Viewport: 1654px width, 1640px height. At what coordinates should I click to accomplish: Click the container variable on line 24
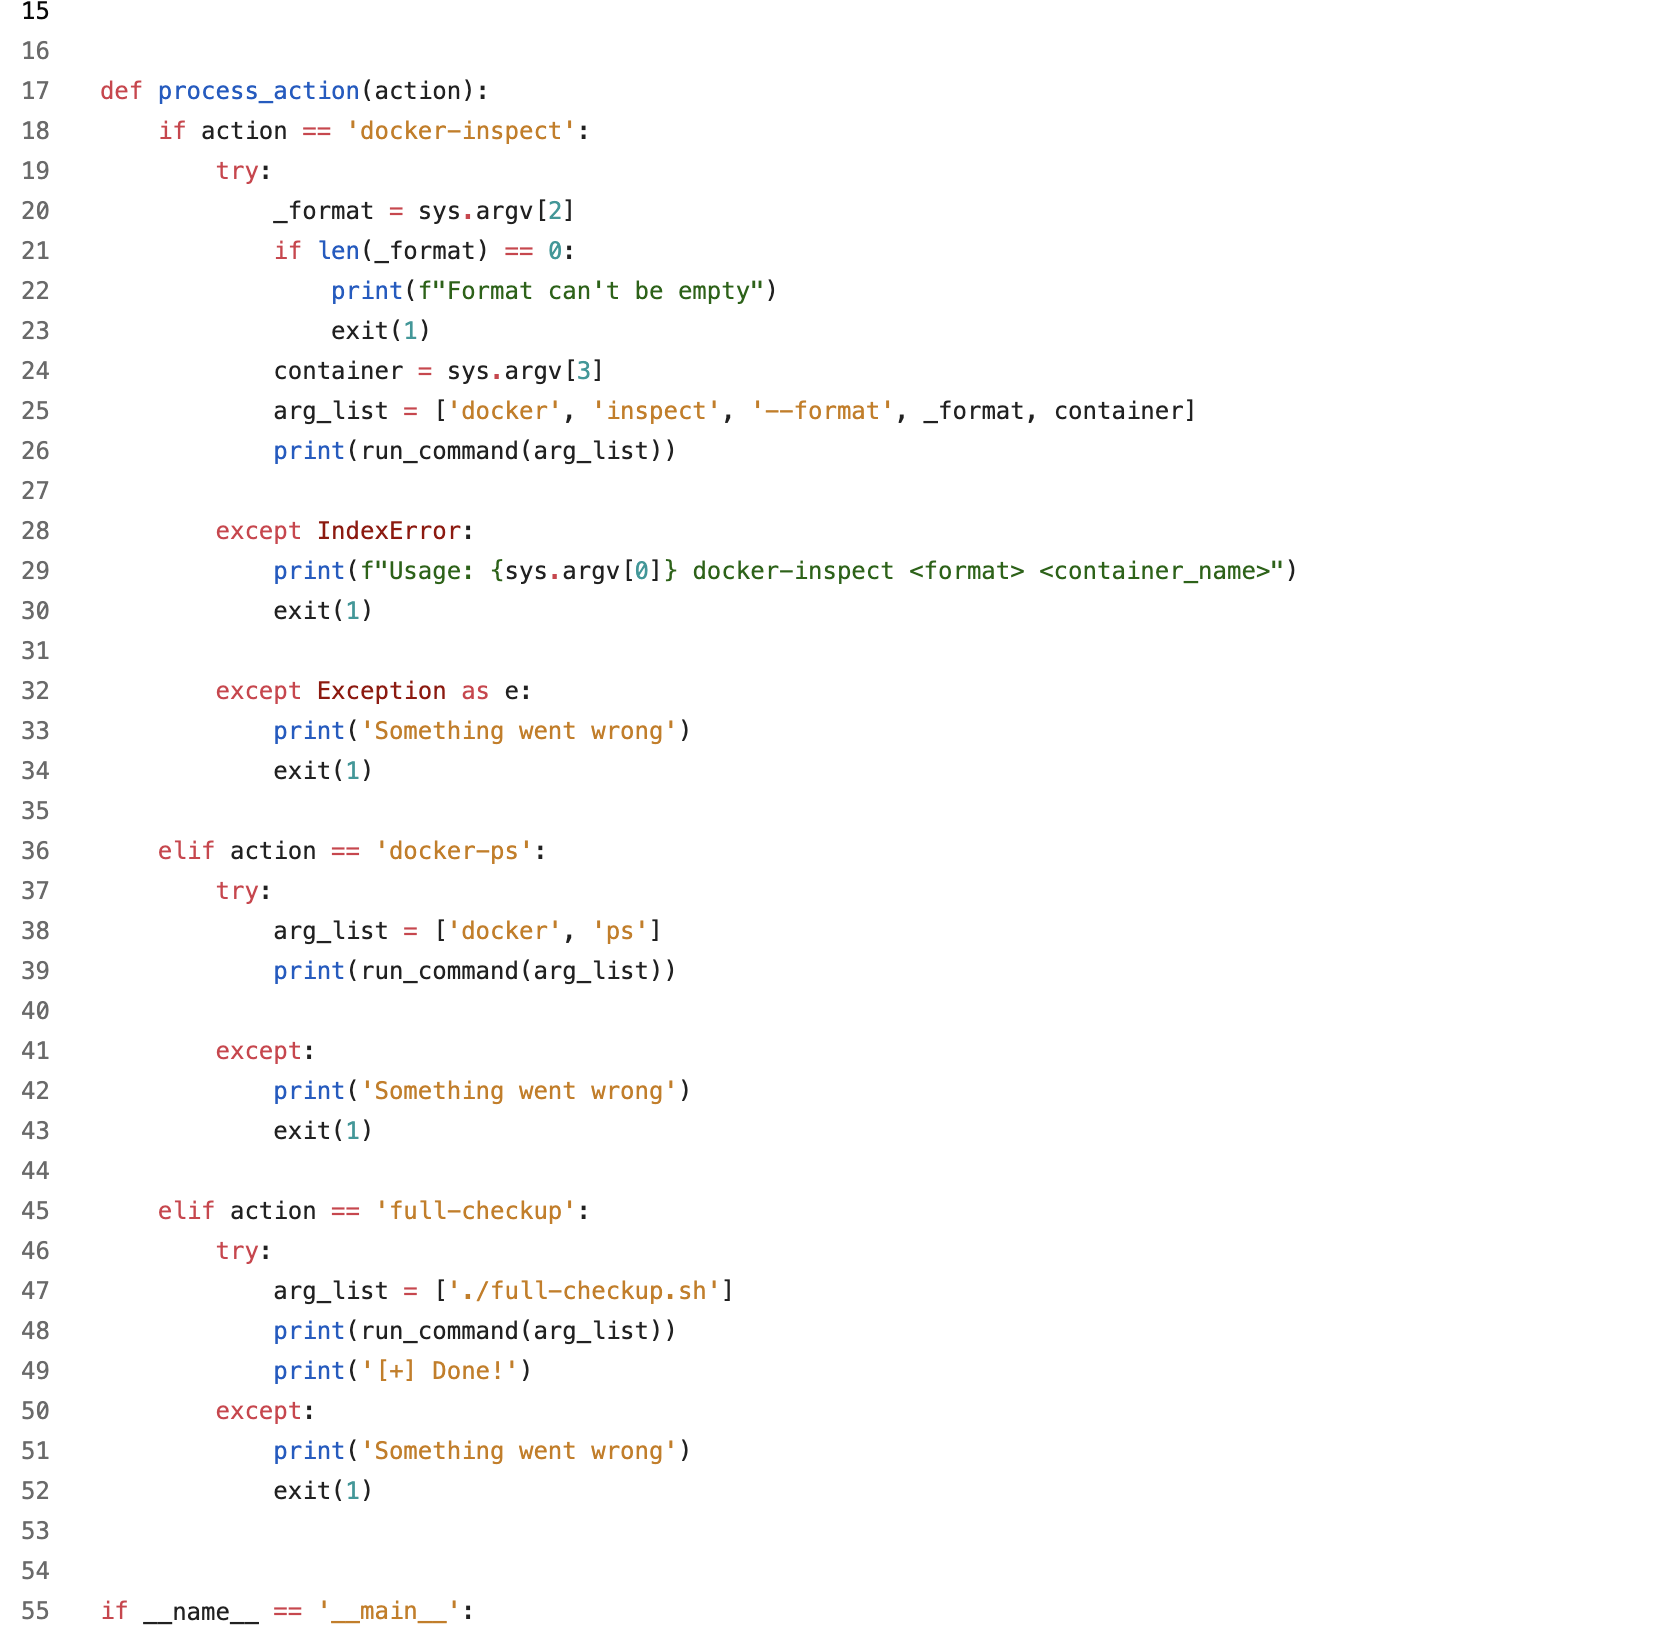click(x=338, y=371)
